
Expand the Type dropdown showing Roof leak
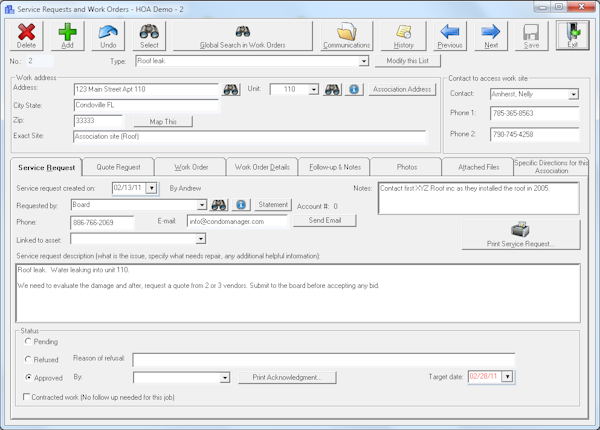point(364,61)
